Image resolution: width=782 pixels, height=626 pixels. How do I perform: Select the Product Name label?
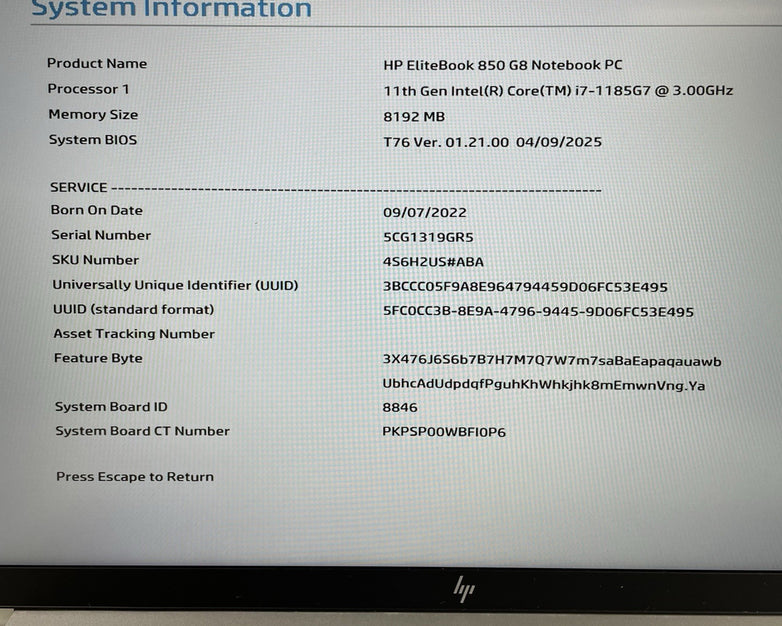(x=97, y=63)
